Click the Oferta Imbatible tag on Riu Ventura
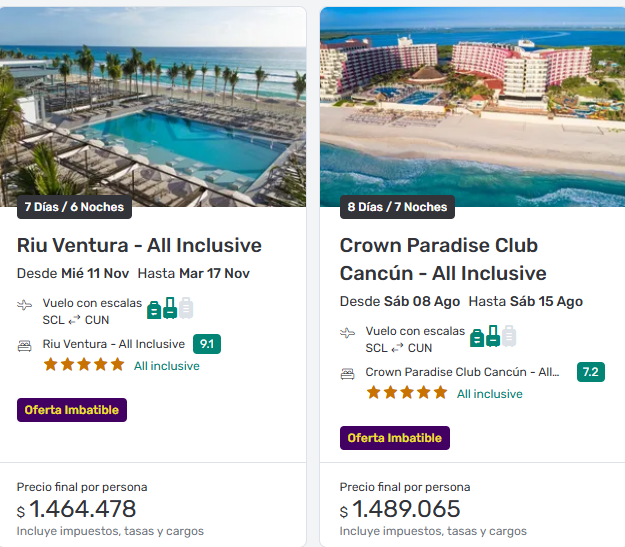Image resolution: width=625 pixels, height=547 pixels. tap(72, 410)
